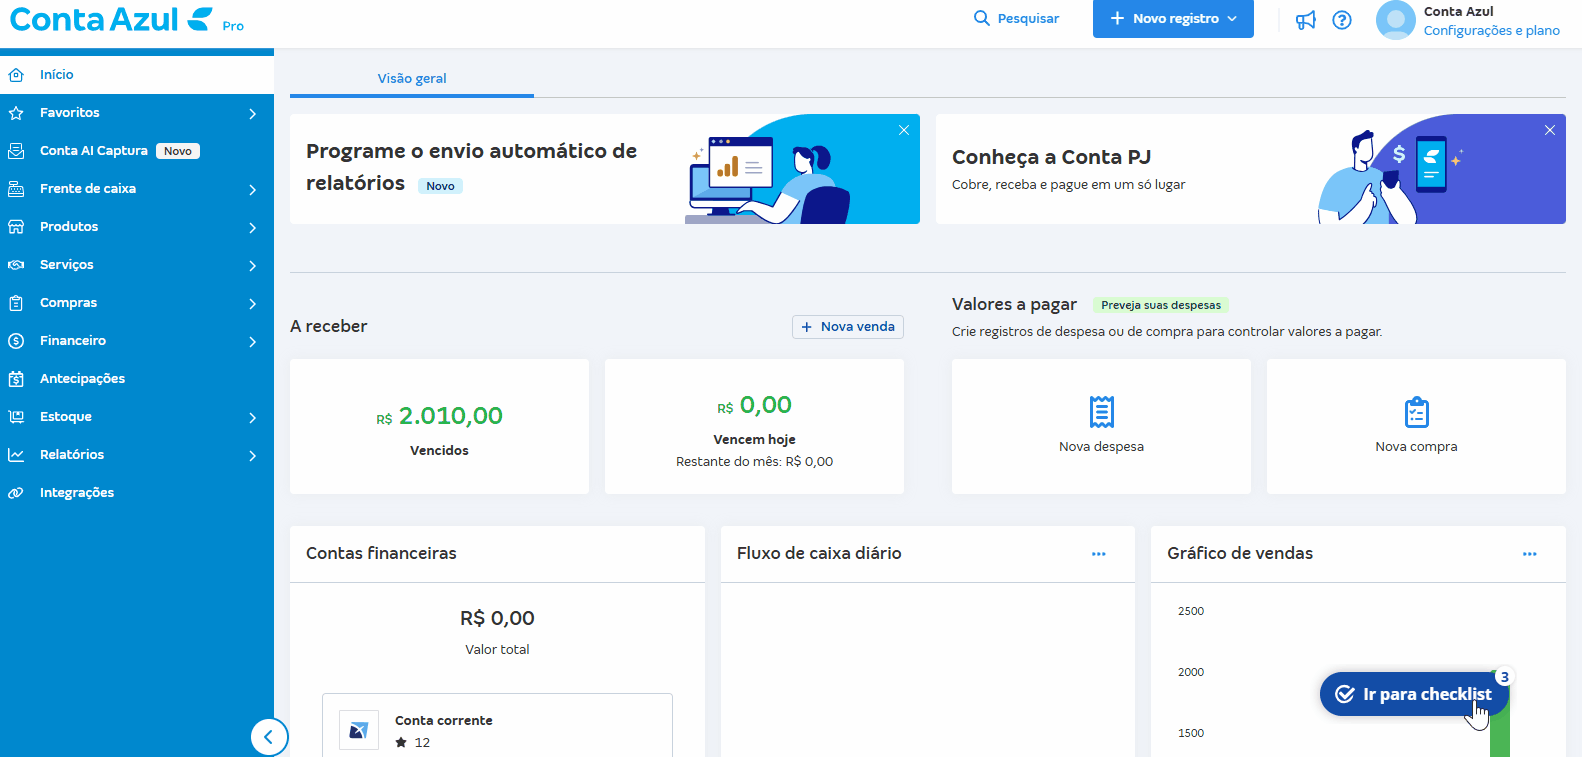The image size is (1582, 757).
Task: Expand the Frente de caixa chevron
Action: click(x=253, y=190)
